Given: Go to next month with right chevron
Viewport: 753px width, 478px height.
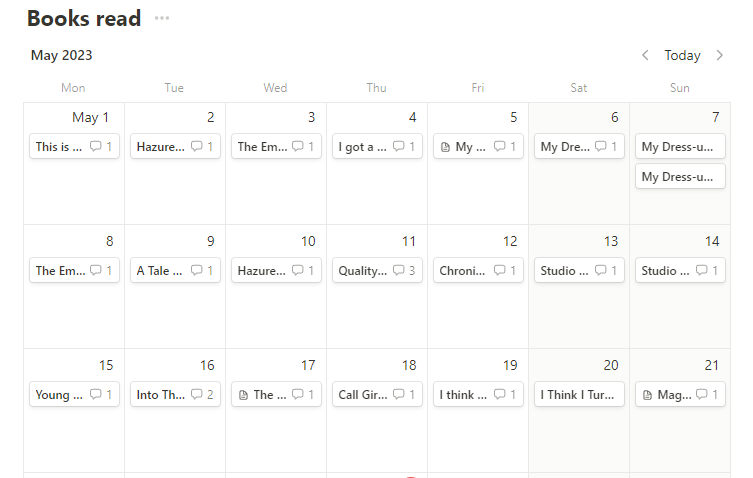Looking at the screenshot, I should click(x=720, y=55).
